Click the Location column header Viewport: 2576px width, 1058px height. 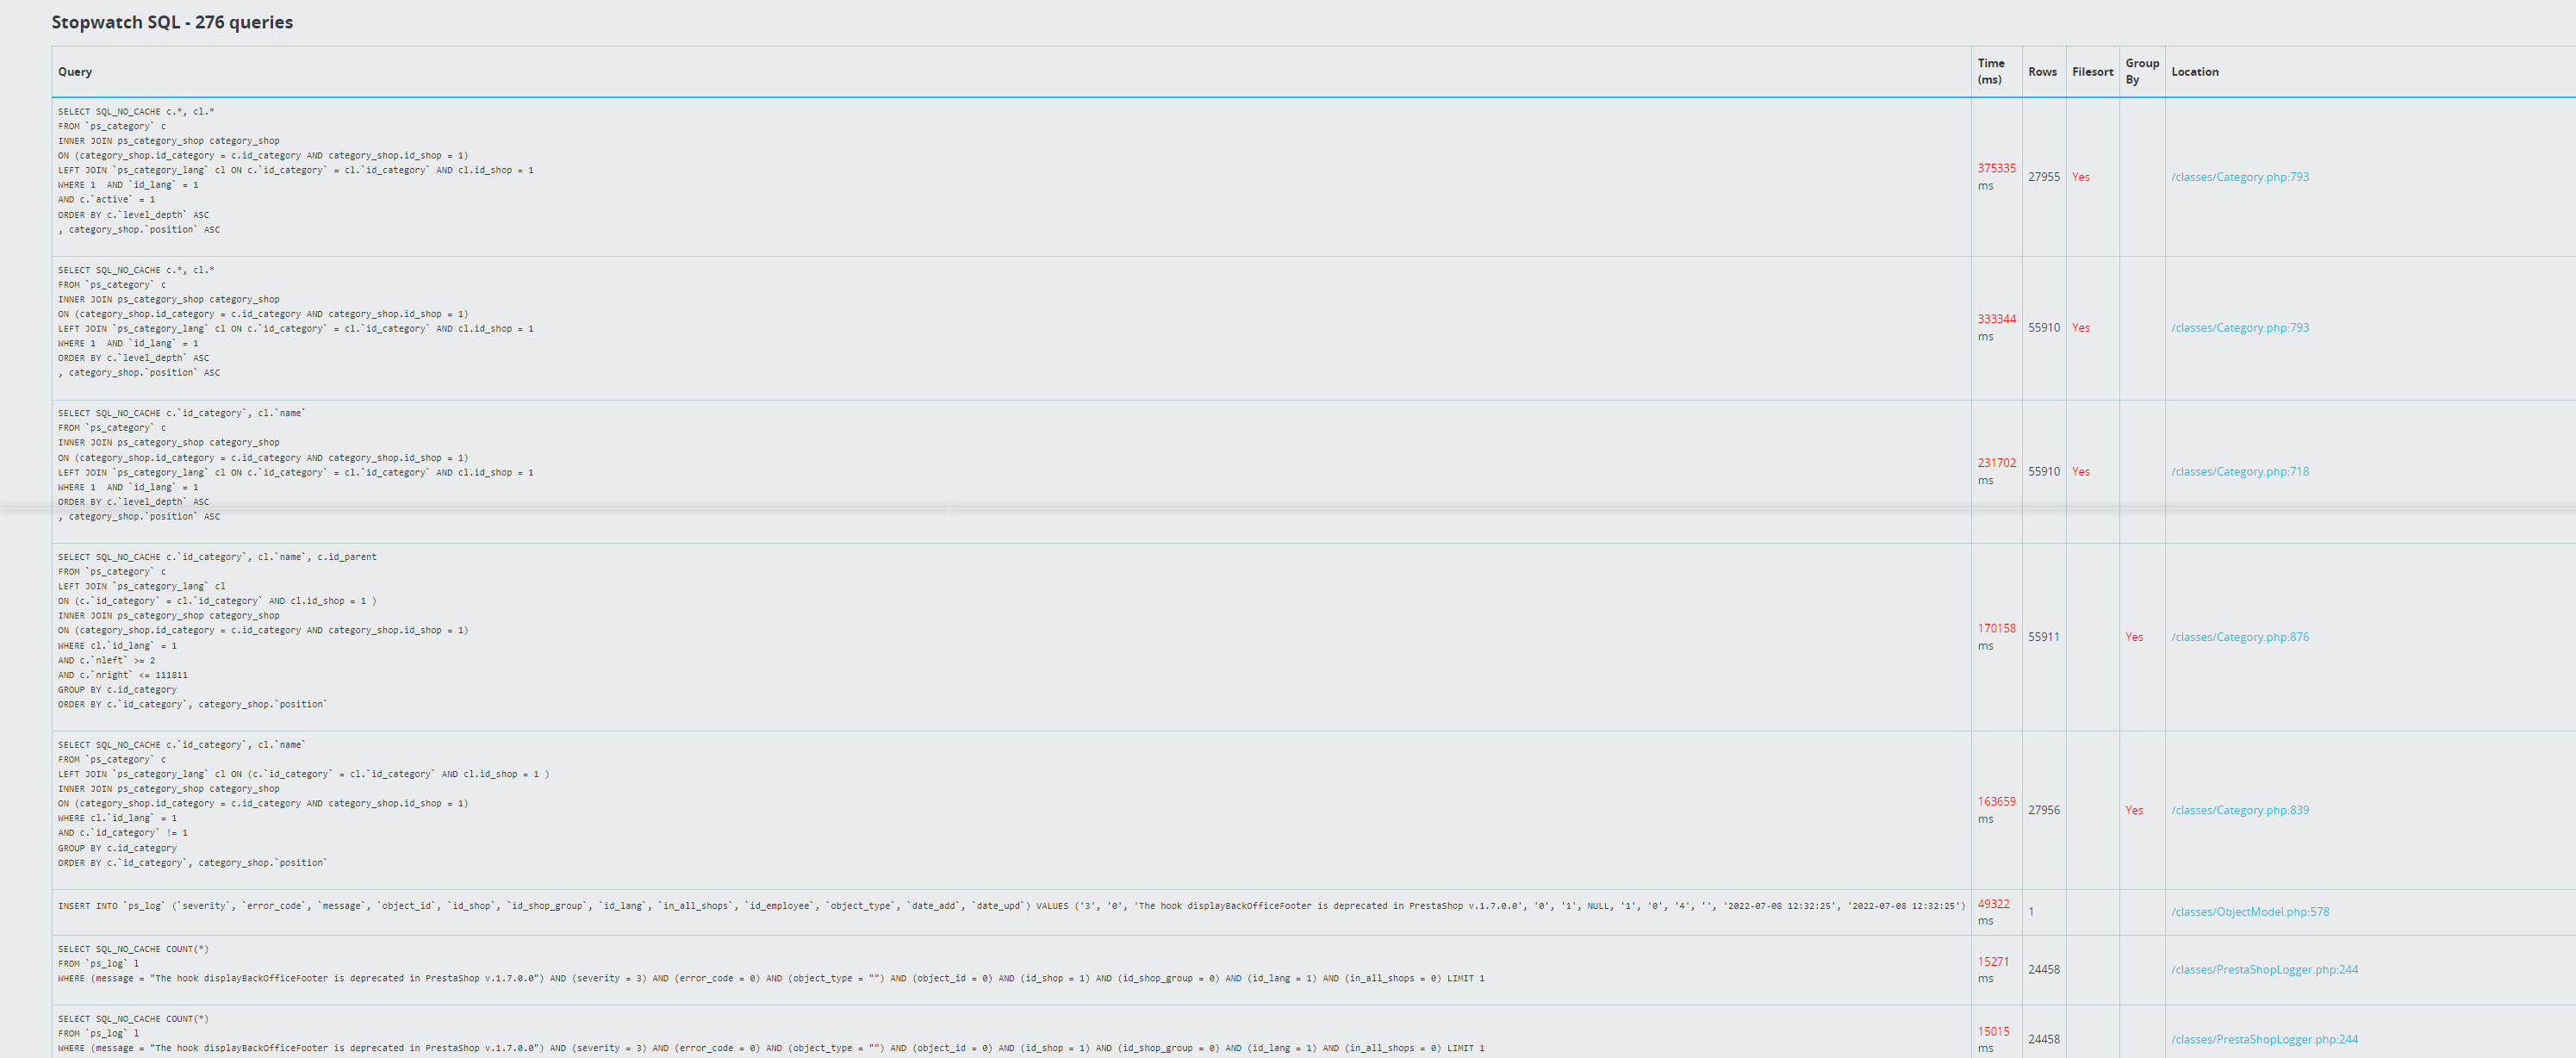click(x=2194, y=72)
